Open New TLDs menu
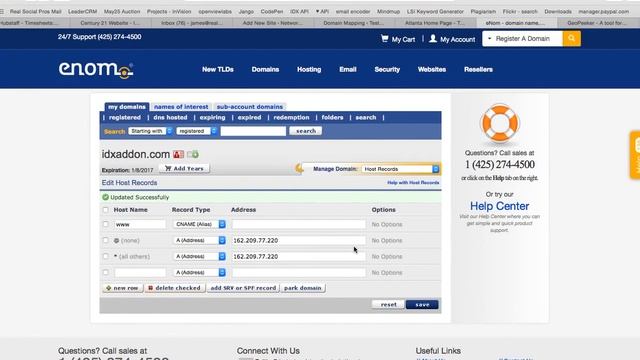The image size is (640, 360). coord(218,69)
